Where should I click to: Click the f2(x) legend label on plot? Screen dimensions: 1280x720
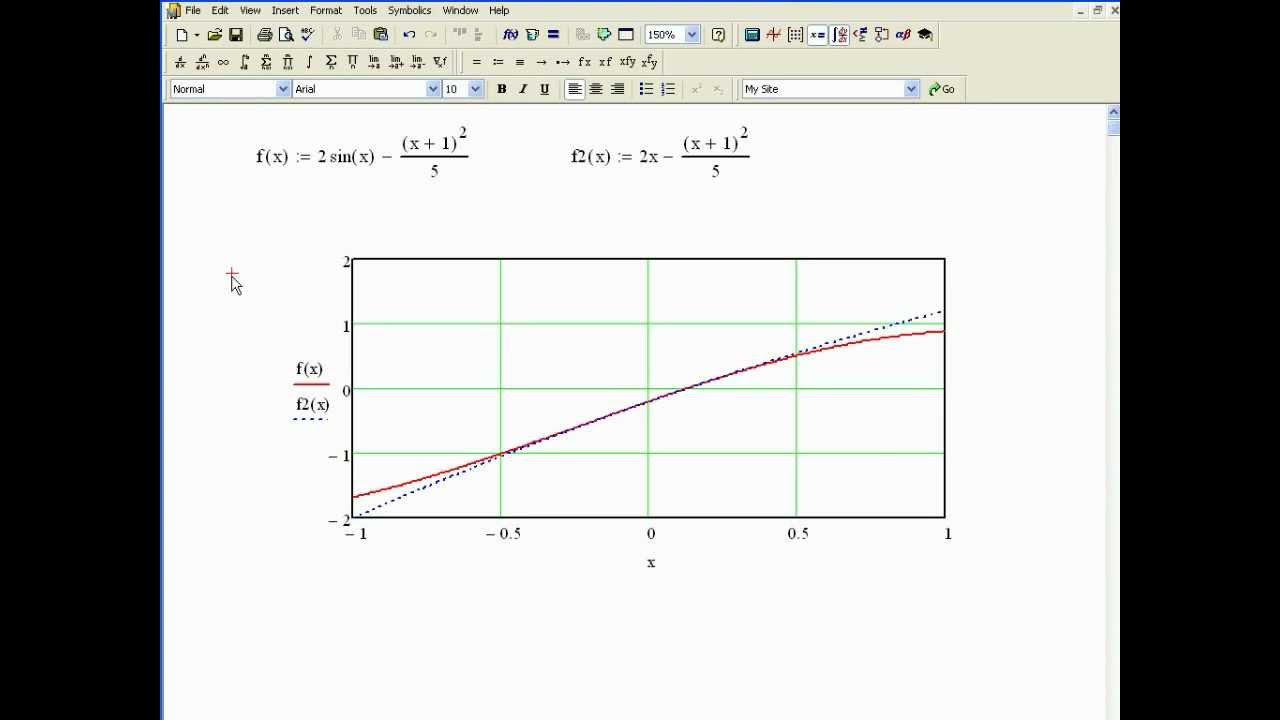(312, 405)
